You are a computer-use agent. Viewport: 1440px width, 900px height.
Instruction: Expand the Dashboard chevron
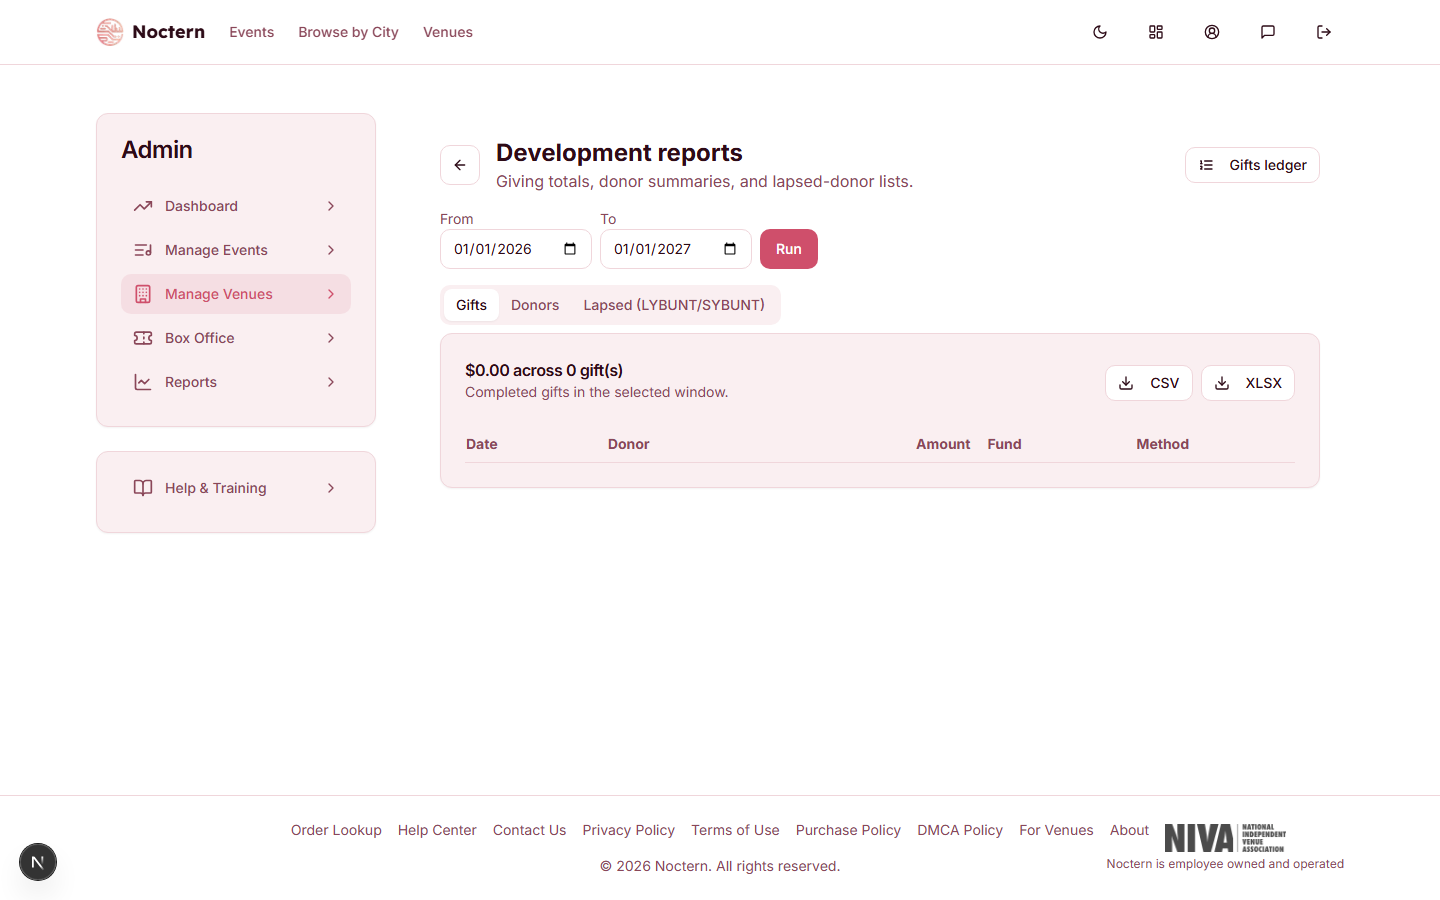point(331,206)
